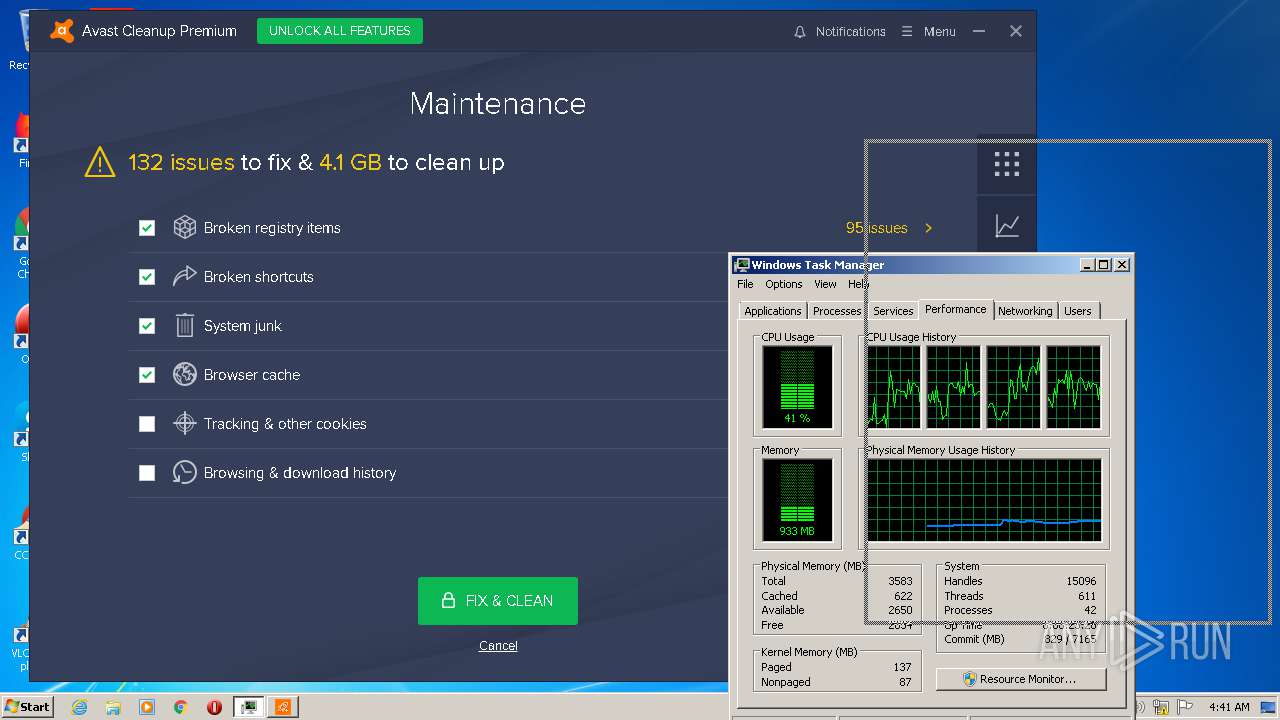The width and height of the screenshot is (1280, 720).
Task: Click the 4:41 AM system clock
Action: click(1229, 707)
